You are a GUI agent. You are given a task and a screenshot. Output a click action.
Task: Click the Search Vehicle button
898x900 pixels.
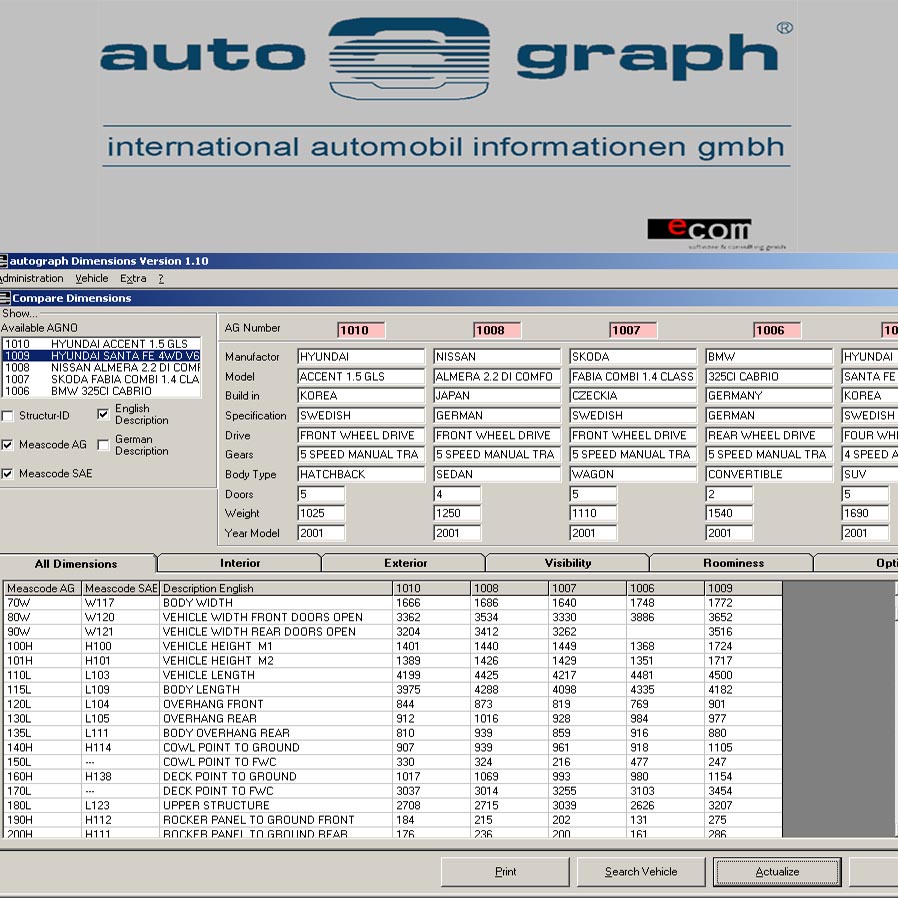click(x=641, y=872)
